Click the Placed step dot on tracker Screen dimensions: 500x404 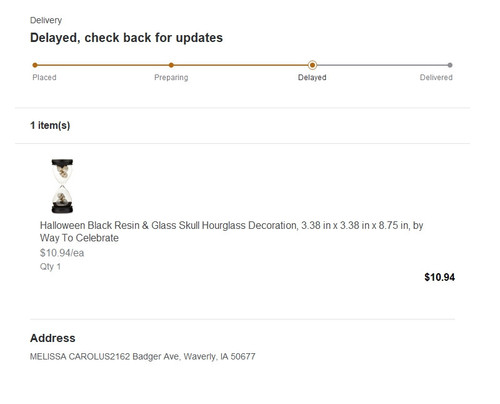click(x=35, y=65)
